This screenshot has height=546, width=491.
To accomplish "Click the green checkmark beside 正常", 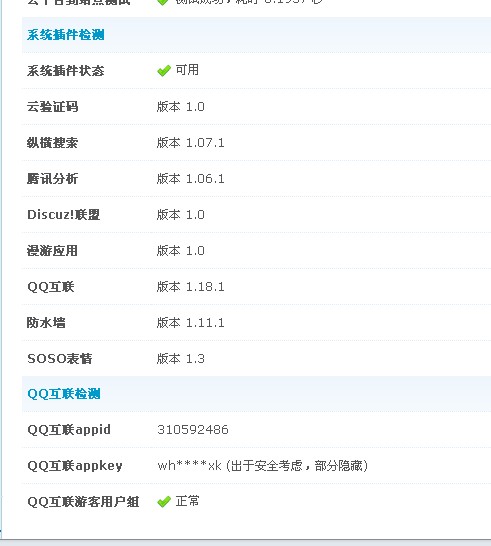I will tap(164, 502).
